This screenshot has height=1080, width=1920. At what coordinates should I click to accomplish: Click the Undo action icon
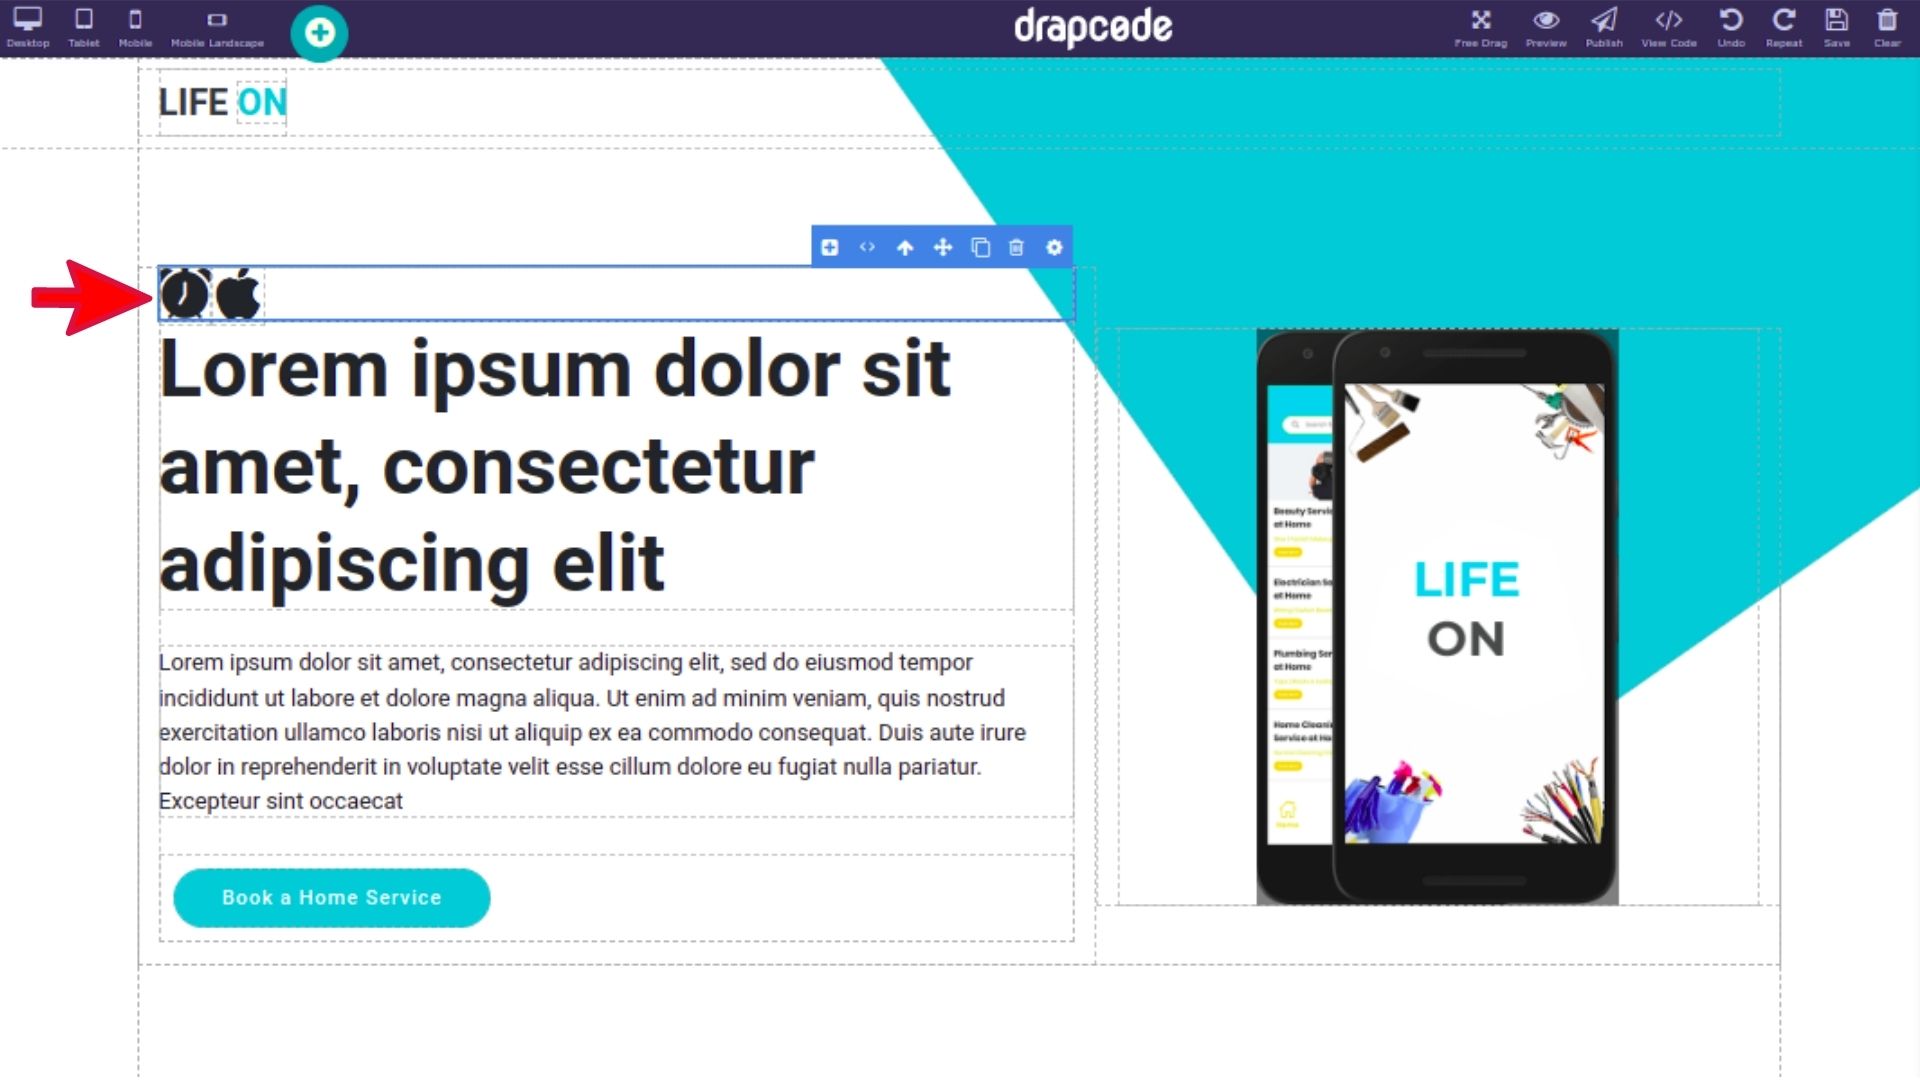1731,22
